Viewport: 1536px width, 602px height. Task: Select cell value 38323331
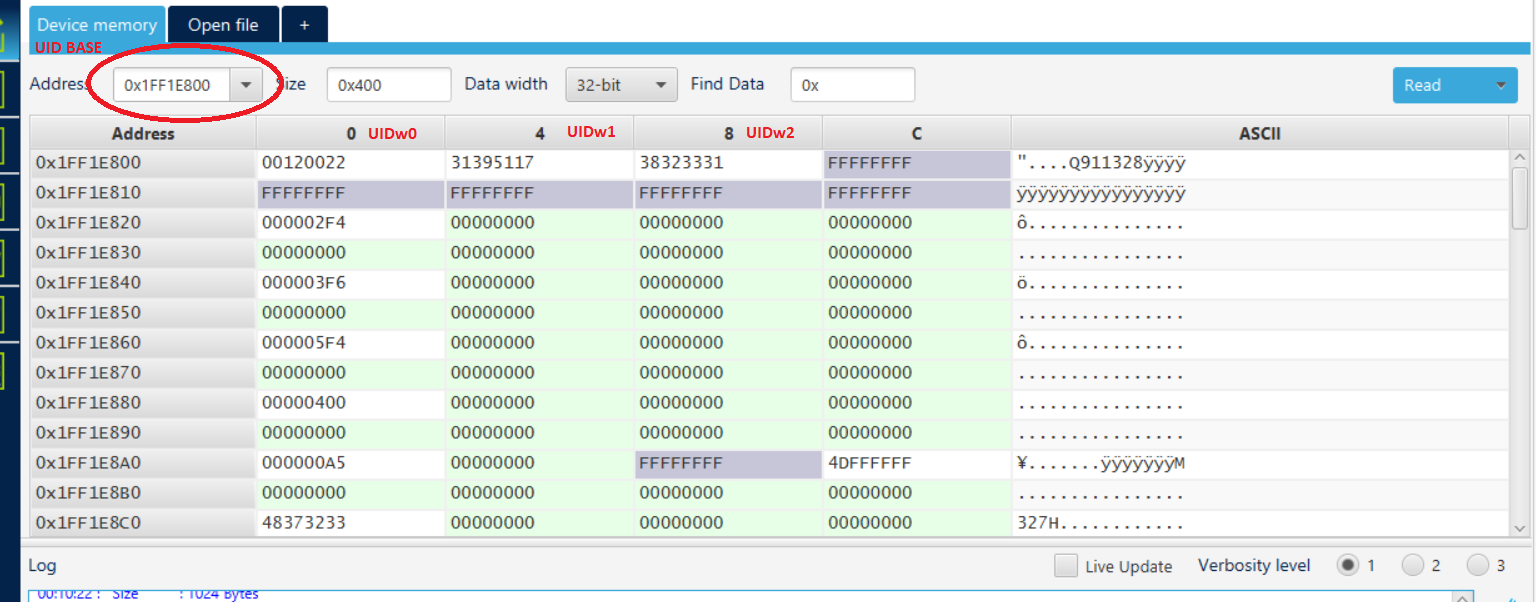click(x=728, y=163)
